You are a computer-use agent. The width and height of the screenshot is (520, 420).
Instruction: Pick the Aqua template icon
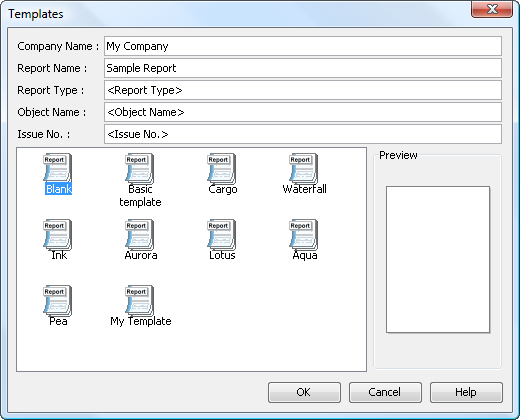coord(303,234)
